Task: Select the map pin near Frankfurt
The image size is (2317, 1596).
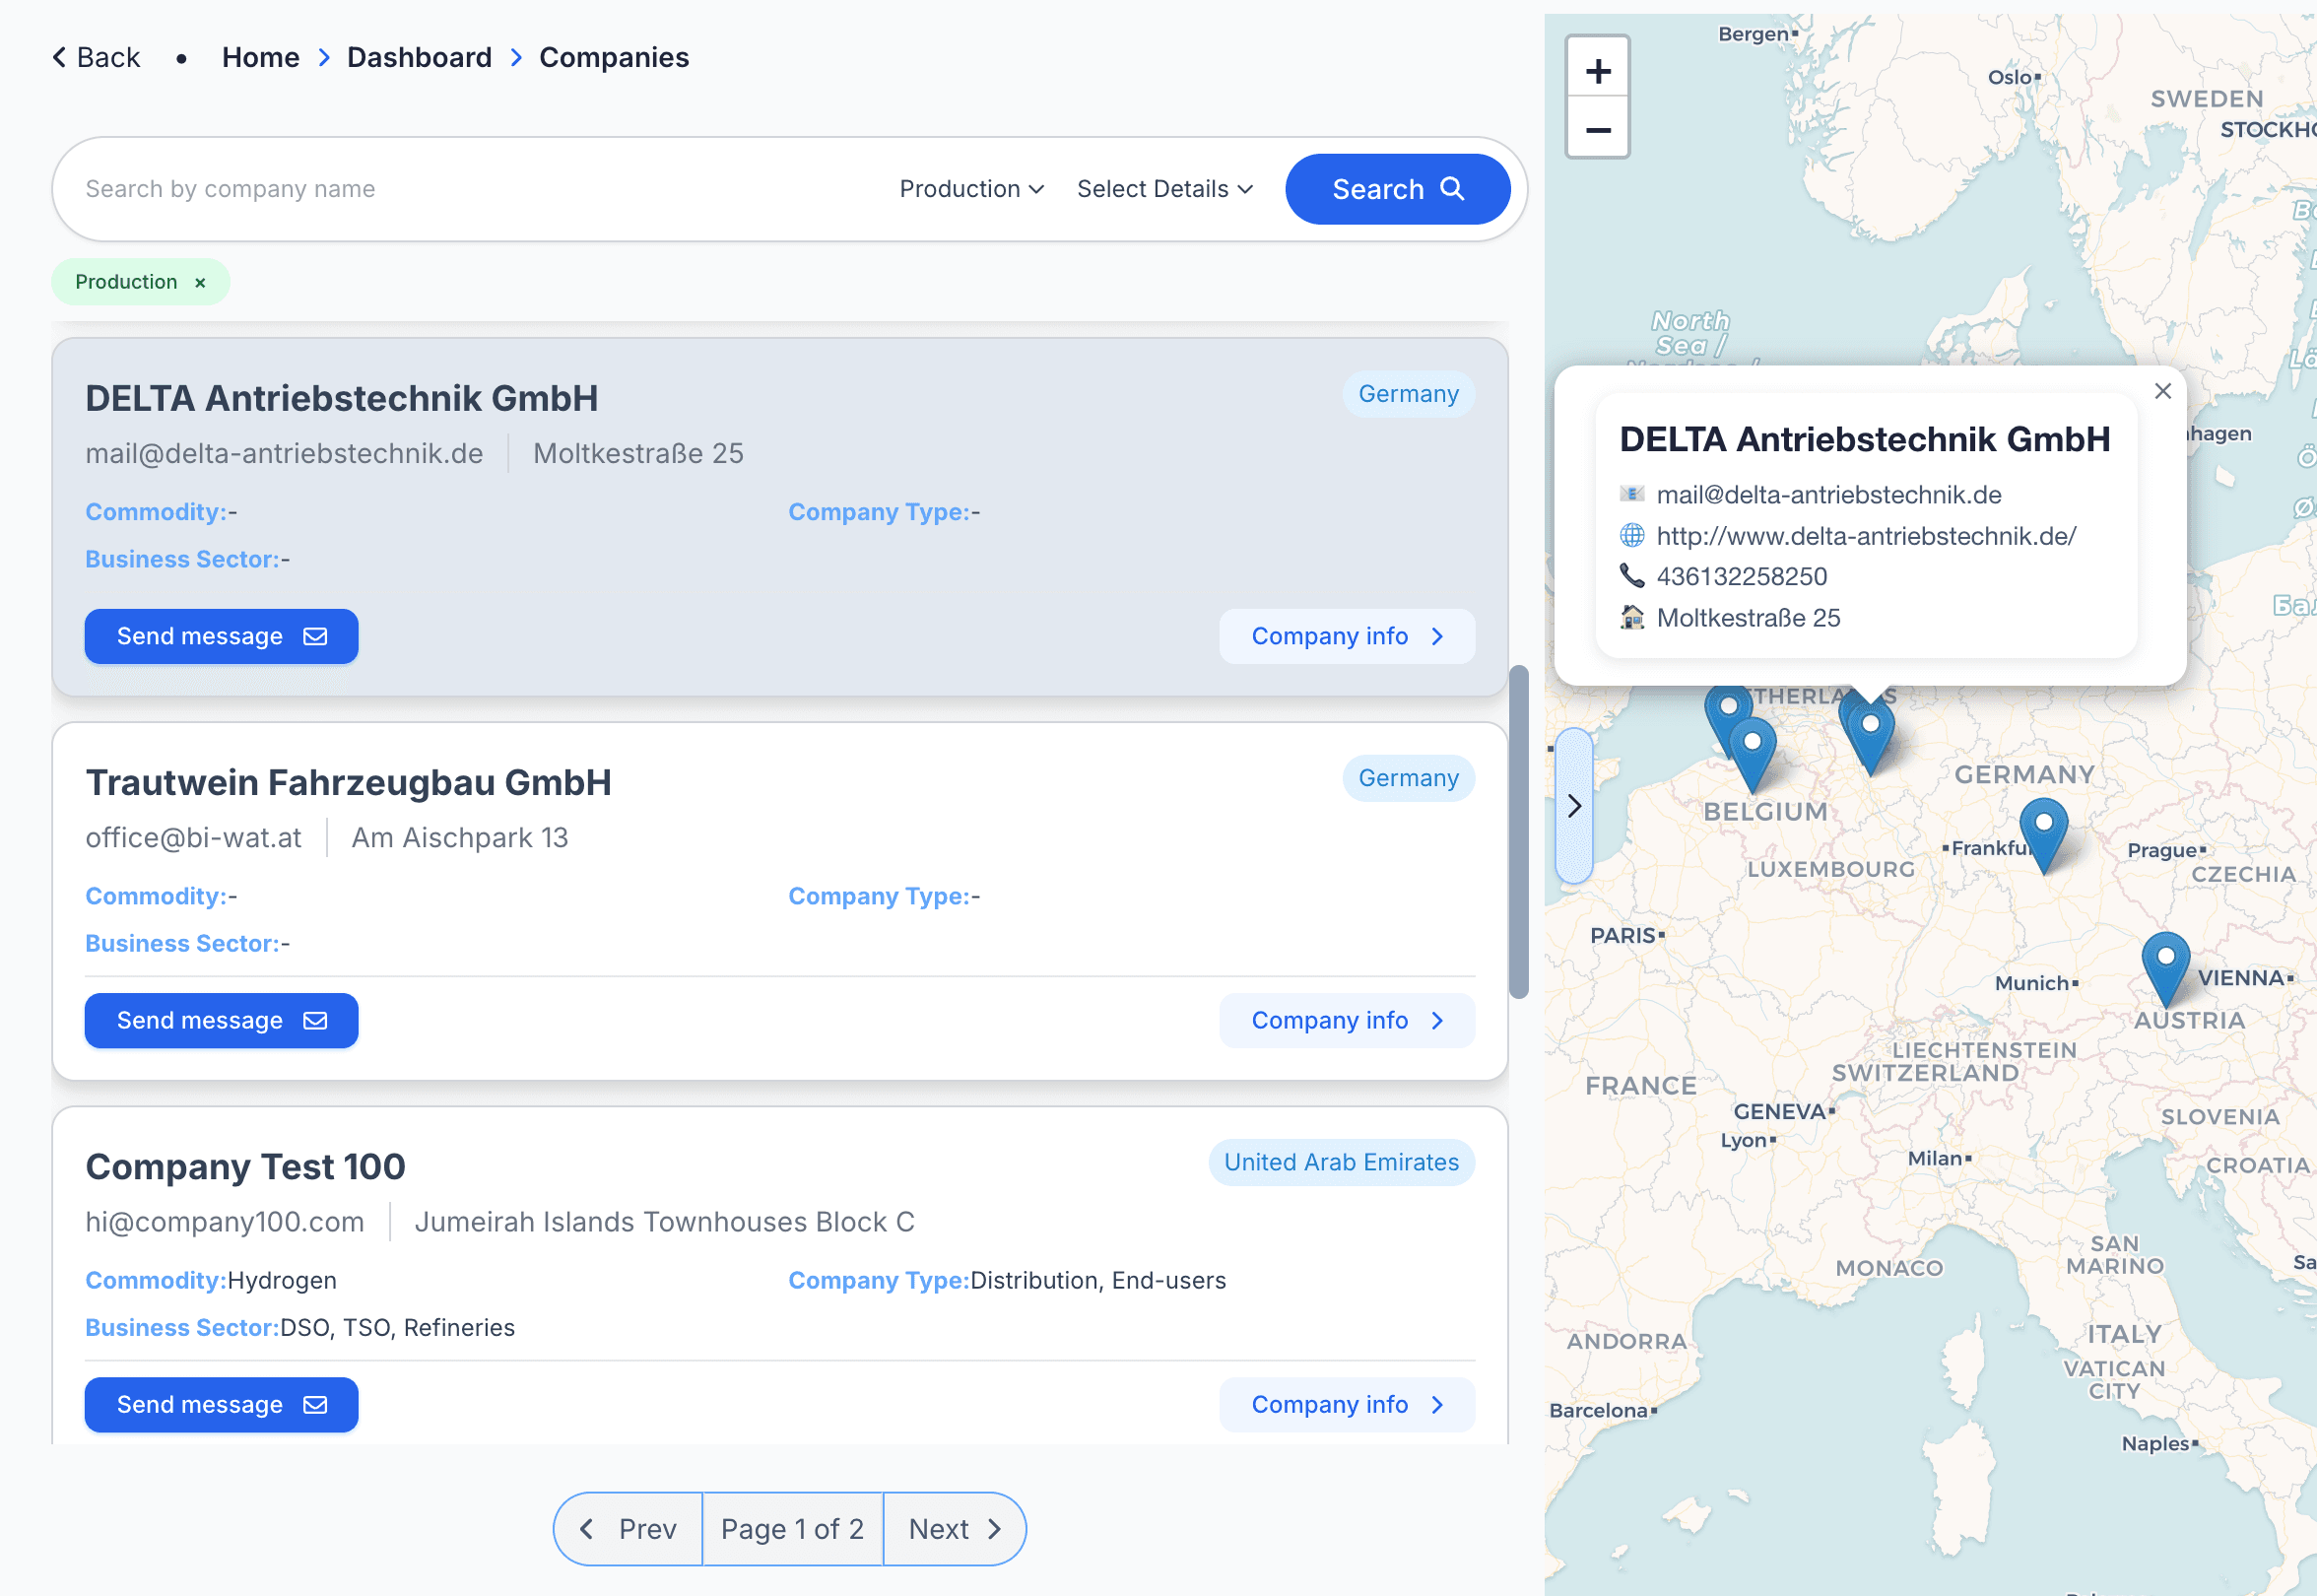Action: (x=2043, y=835)
